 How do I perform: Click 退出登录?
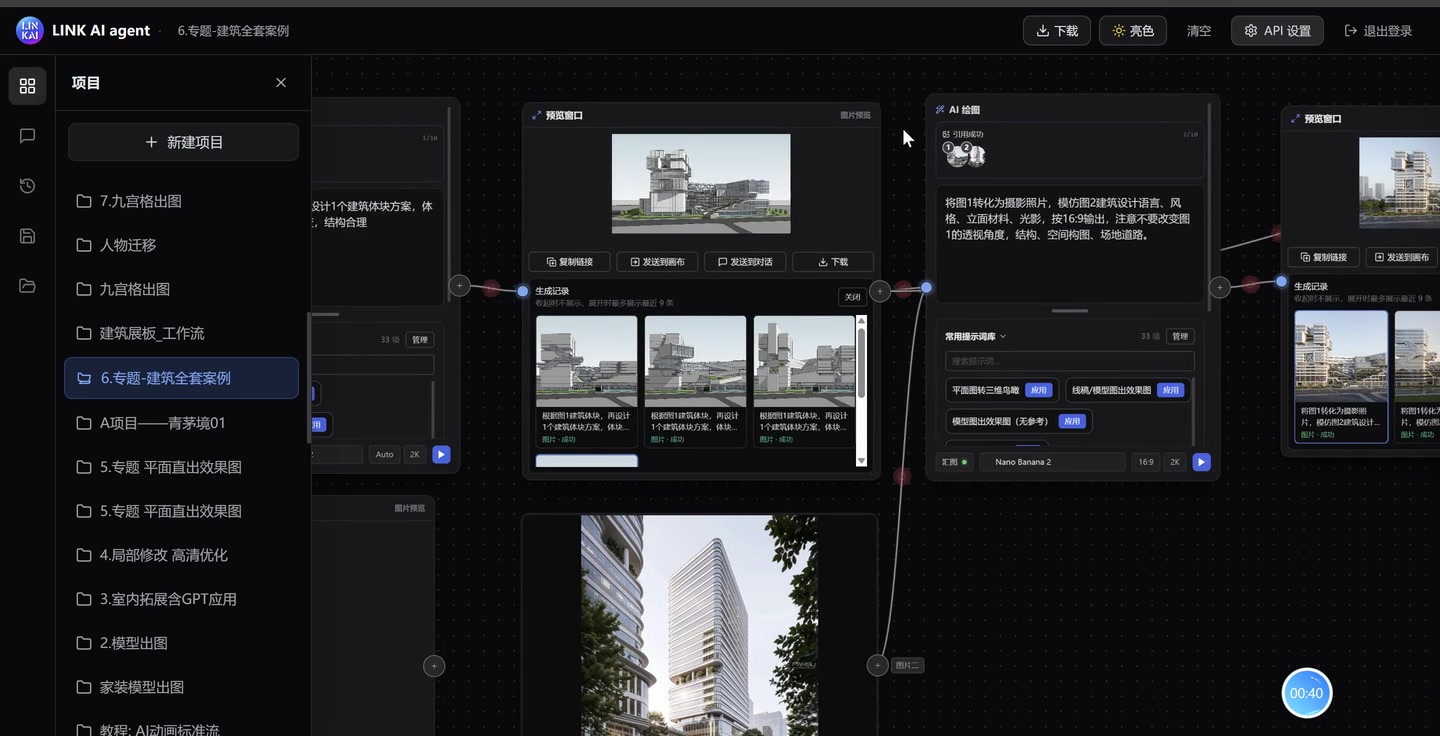[1378, 31]
